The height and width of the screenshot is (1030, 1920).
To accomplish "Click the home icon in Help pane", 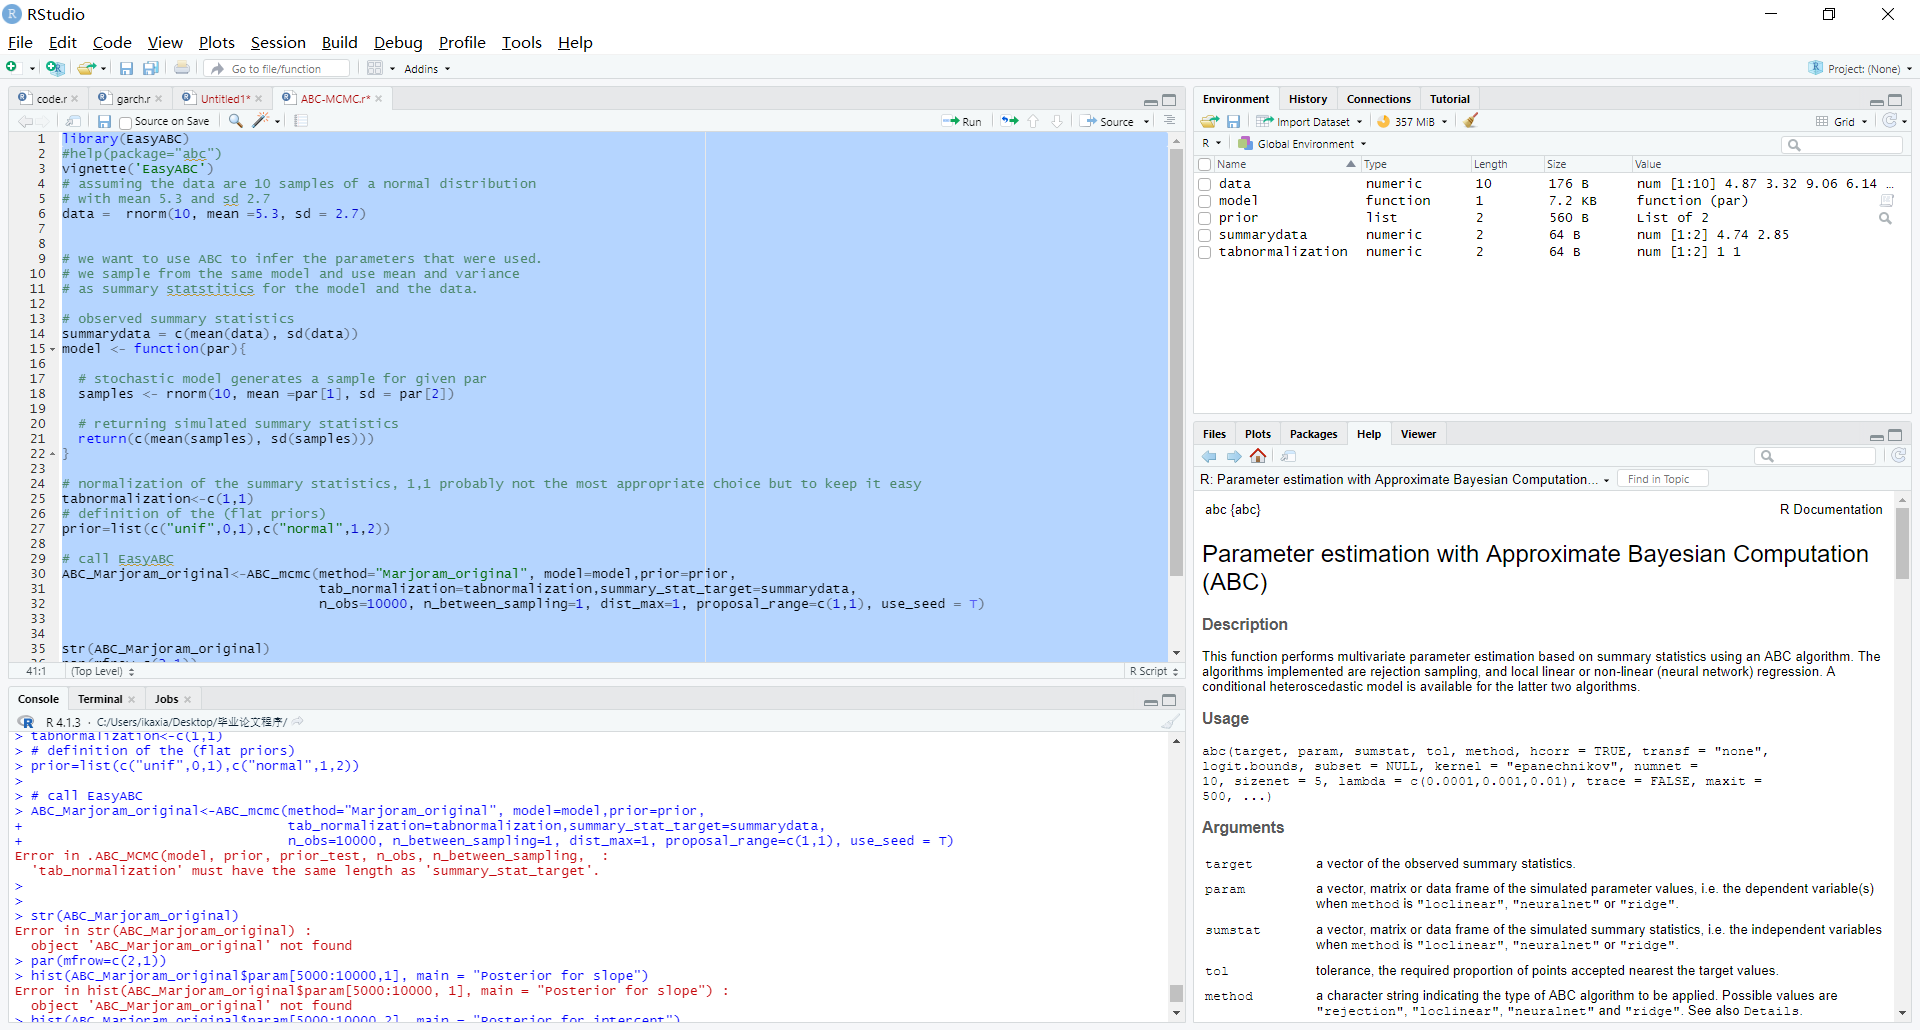I will coord(1258,456).
